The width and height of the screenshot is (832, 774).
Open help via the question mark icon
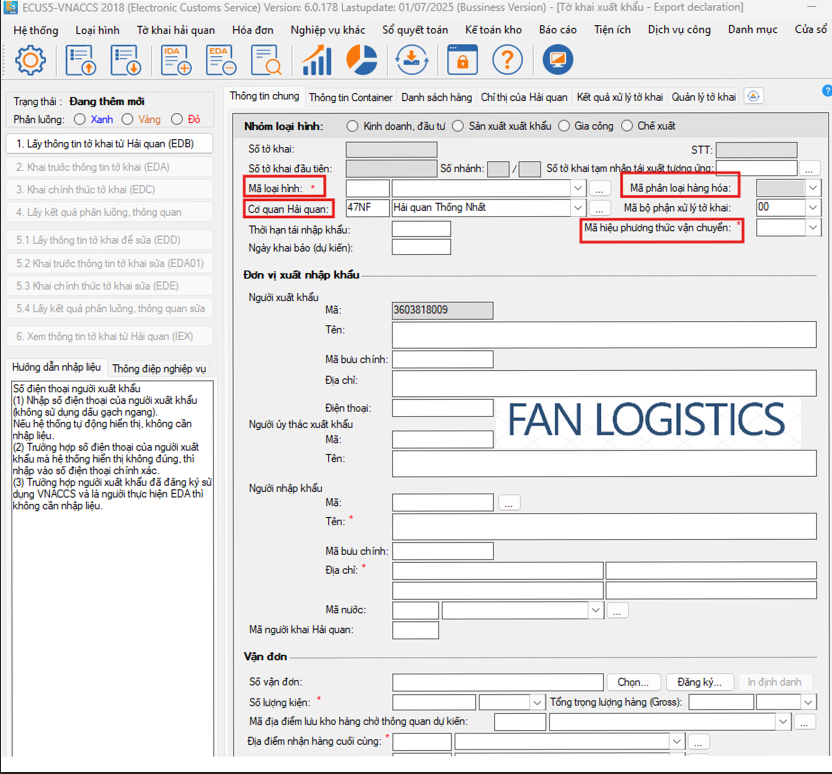pyautogui.click(x=507, y=60)
